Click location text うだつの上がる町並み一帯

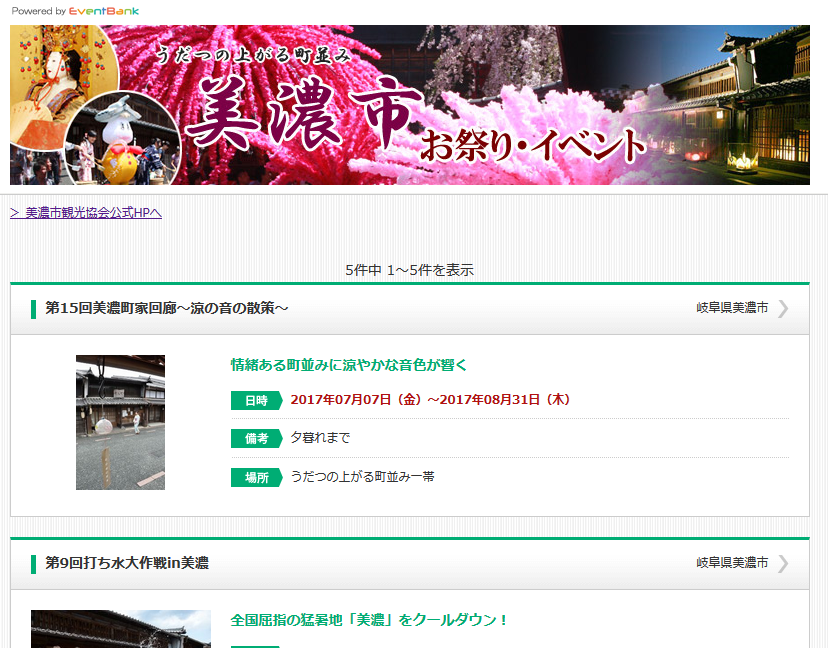point(363,476)
